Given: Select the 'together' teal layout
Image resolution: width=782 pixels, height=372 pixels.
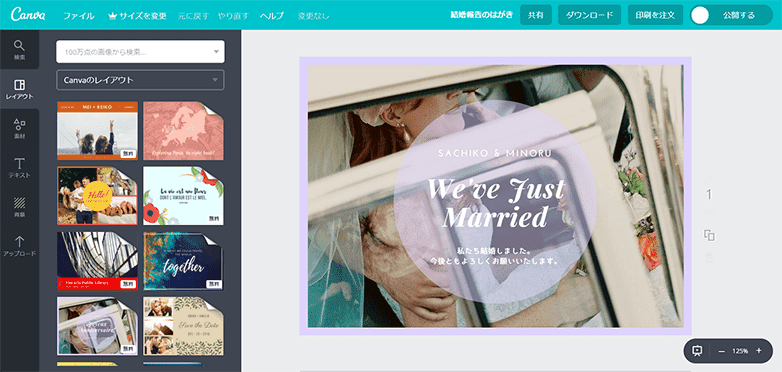Looking at the screenshot, I should coord(184,261).
